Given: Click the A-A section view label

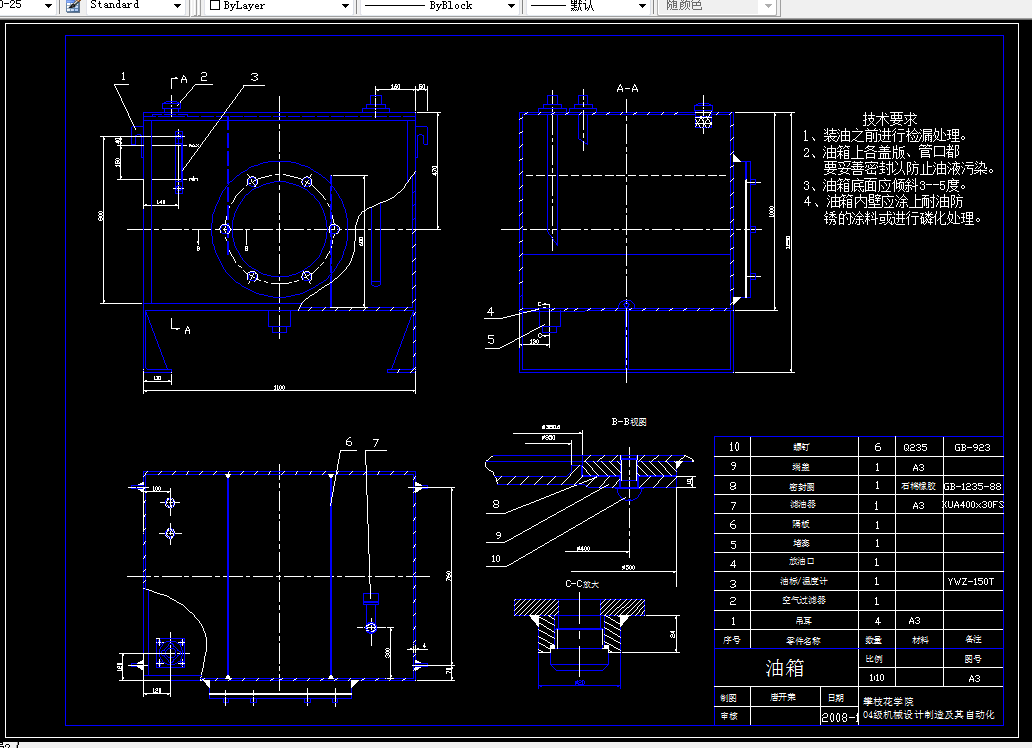Looking at the screenshot, I should tap(627, 88).
